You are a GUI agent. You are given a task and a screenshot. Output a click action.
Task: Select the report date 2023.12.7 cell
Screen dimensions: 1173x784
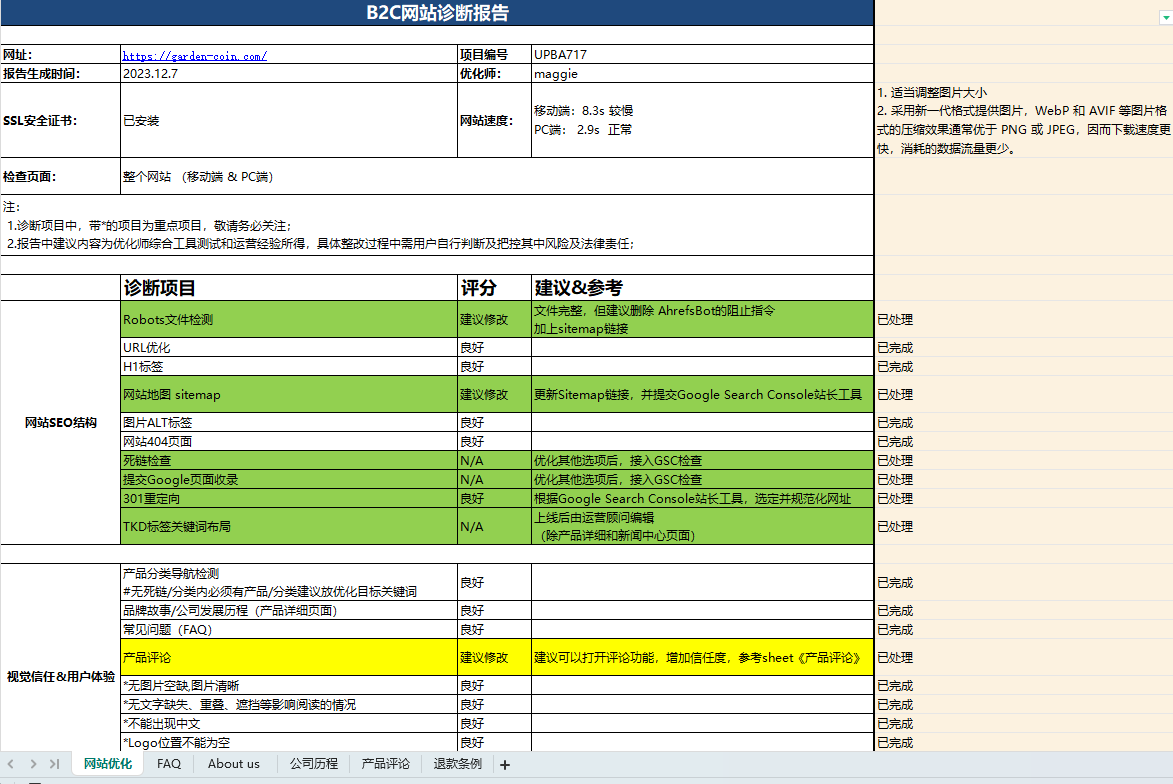(x=289, y=73)
